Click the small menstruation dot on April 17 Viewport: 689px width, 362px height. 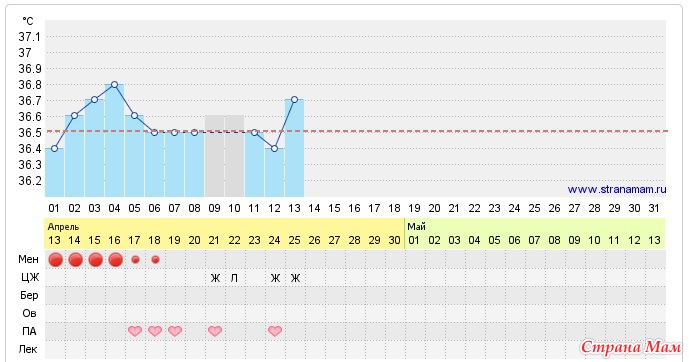(135, 260)
